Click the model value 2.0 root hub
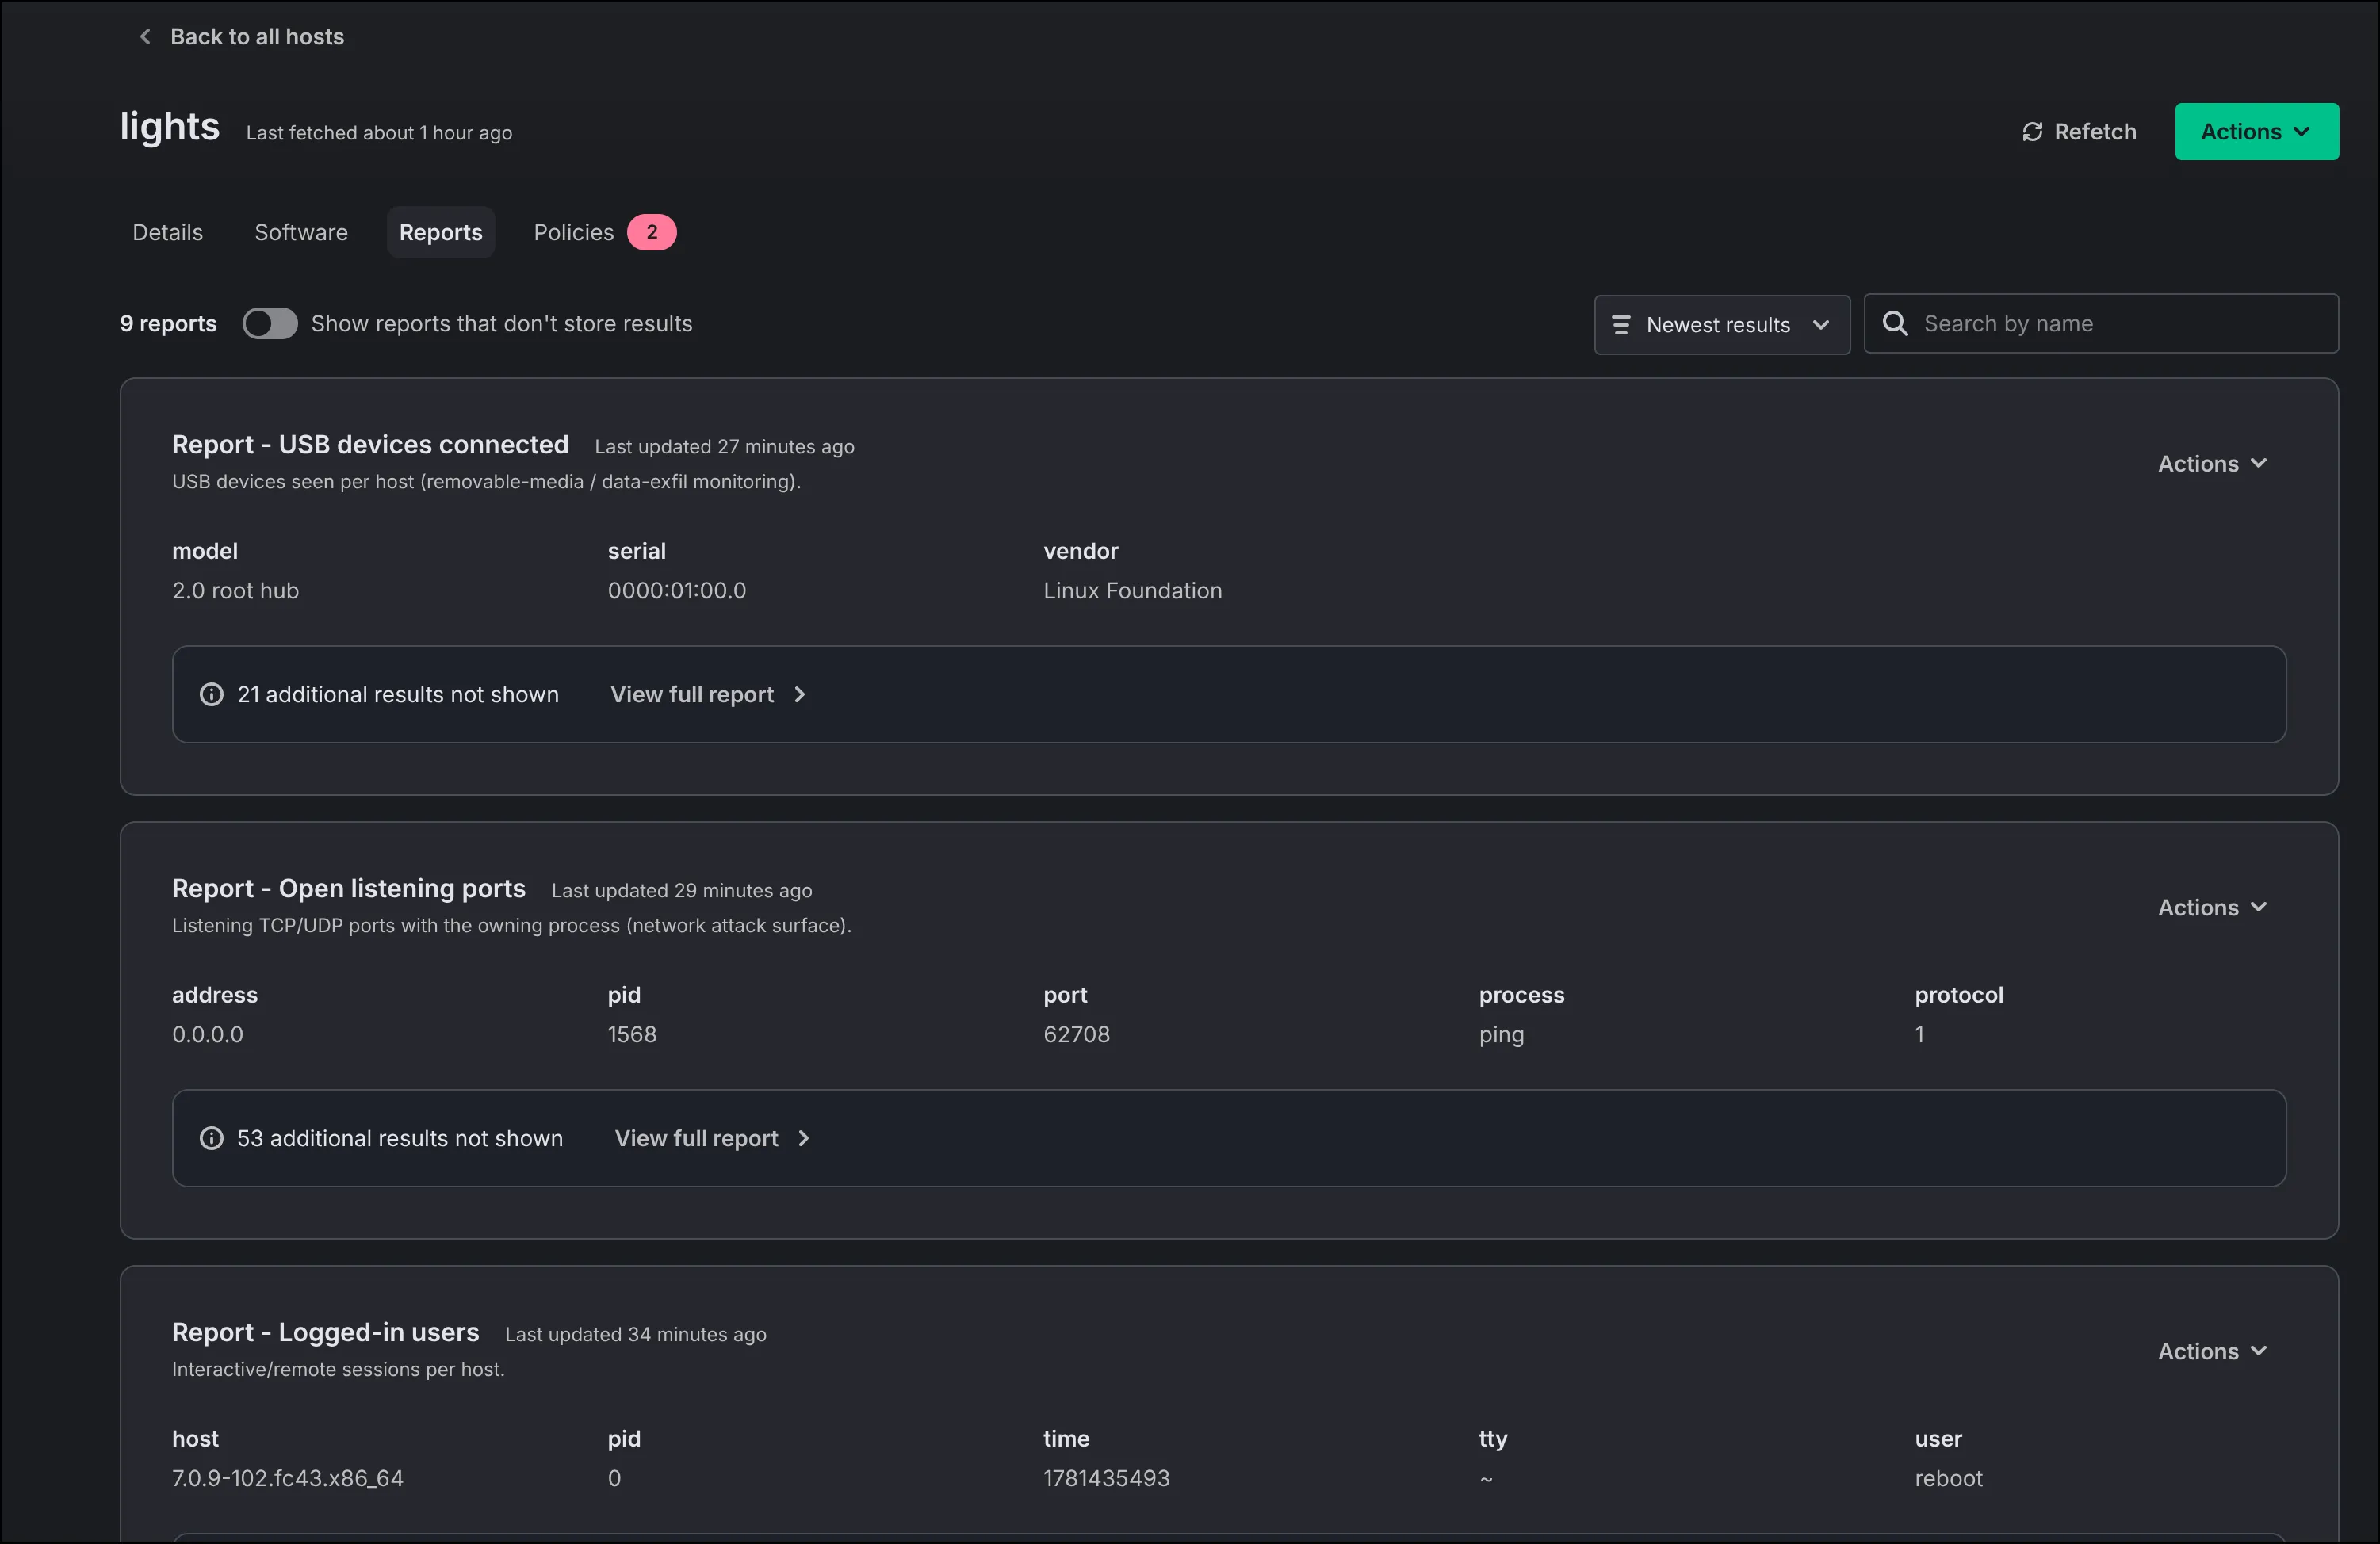 coord(235,590)
